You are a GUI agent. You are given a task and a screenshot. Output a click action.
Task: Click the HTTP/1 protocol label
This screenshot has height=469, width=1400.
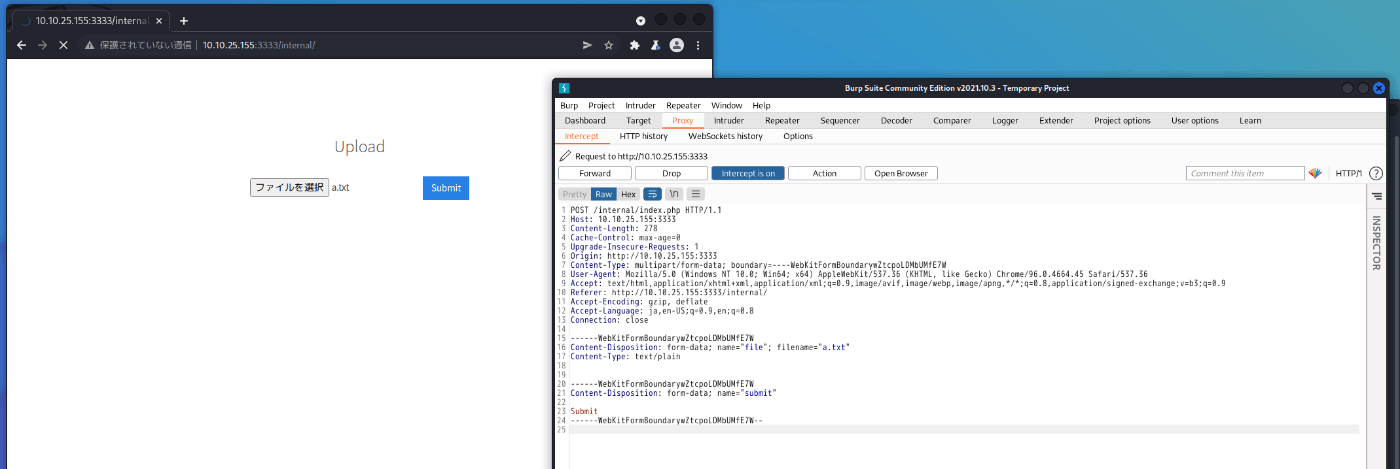click(1349, 173)
